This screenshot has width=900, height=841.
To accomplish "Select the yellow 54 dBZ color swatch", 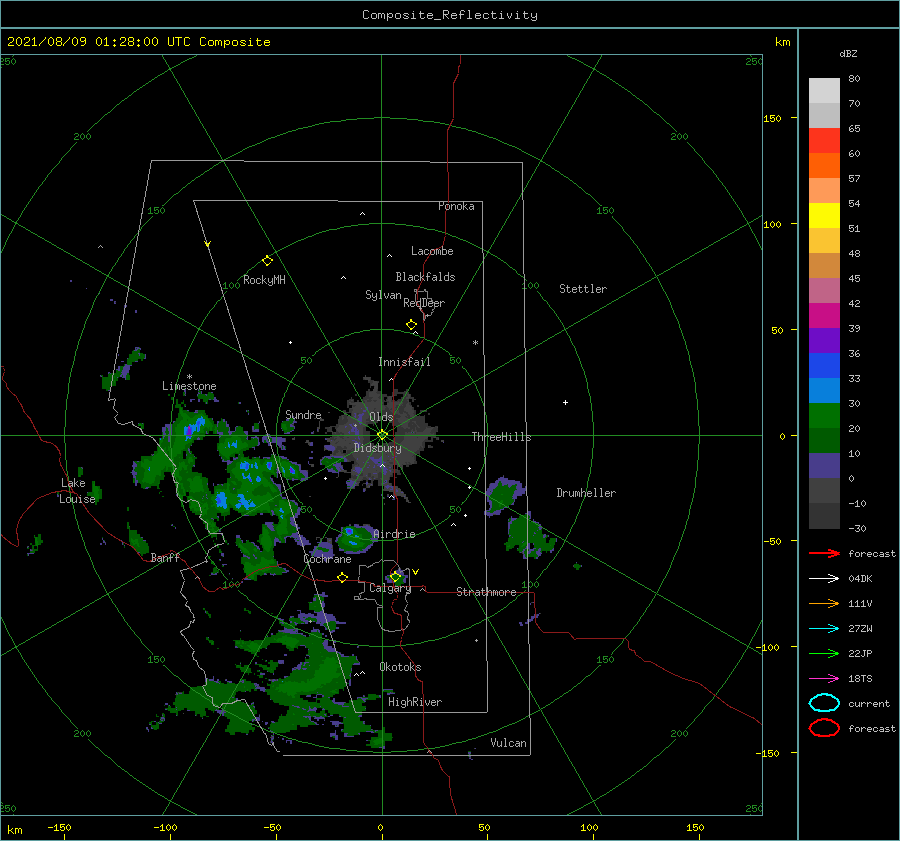I will pyautogui.click(x=824, y=215).
